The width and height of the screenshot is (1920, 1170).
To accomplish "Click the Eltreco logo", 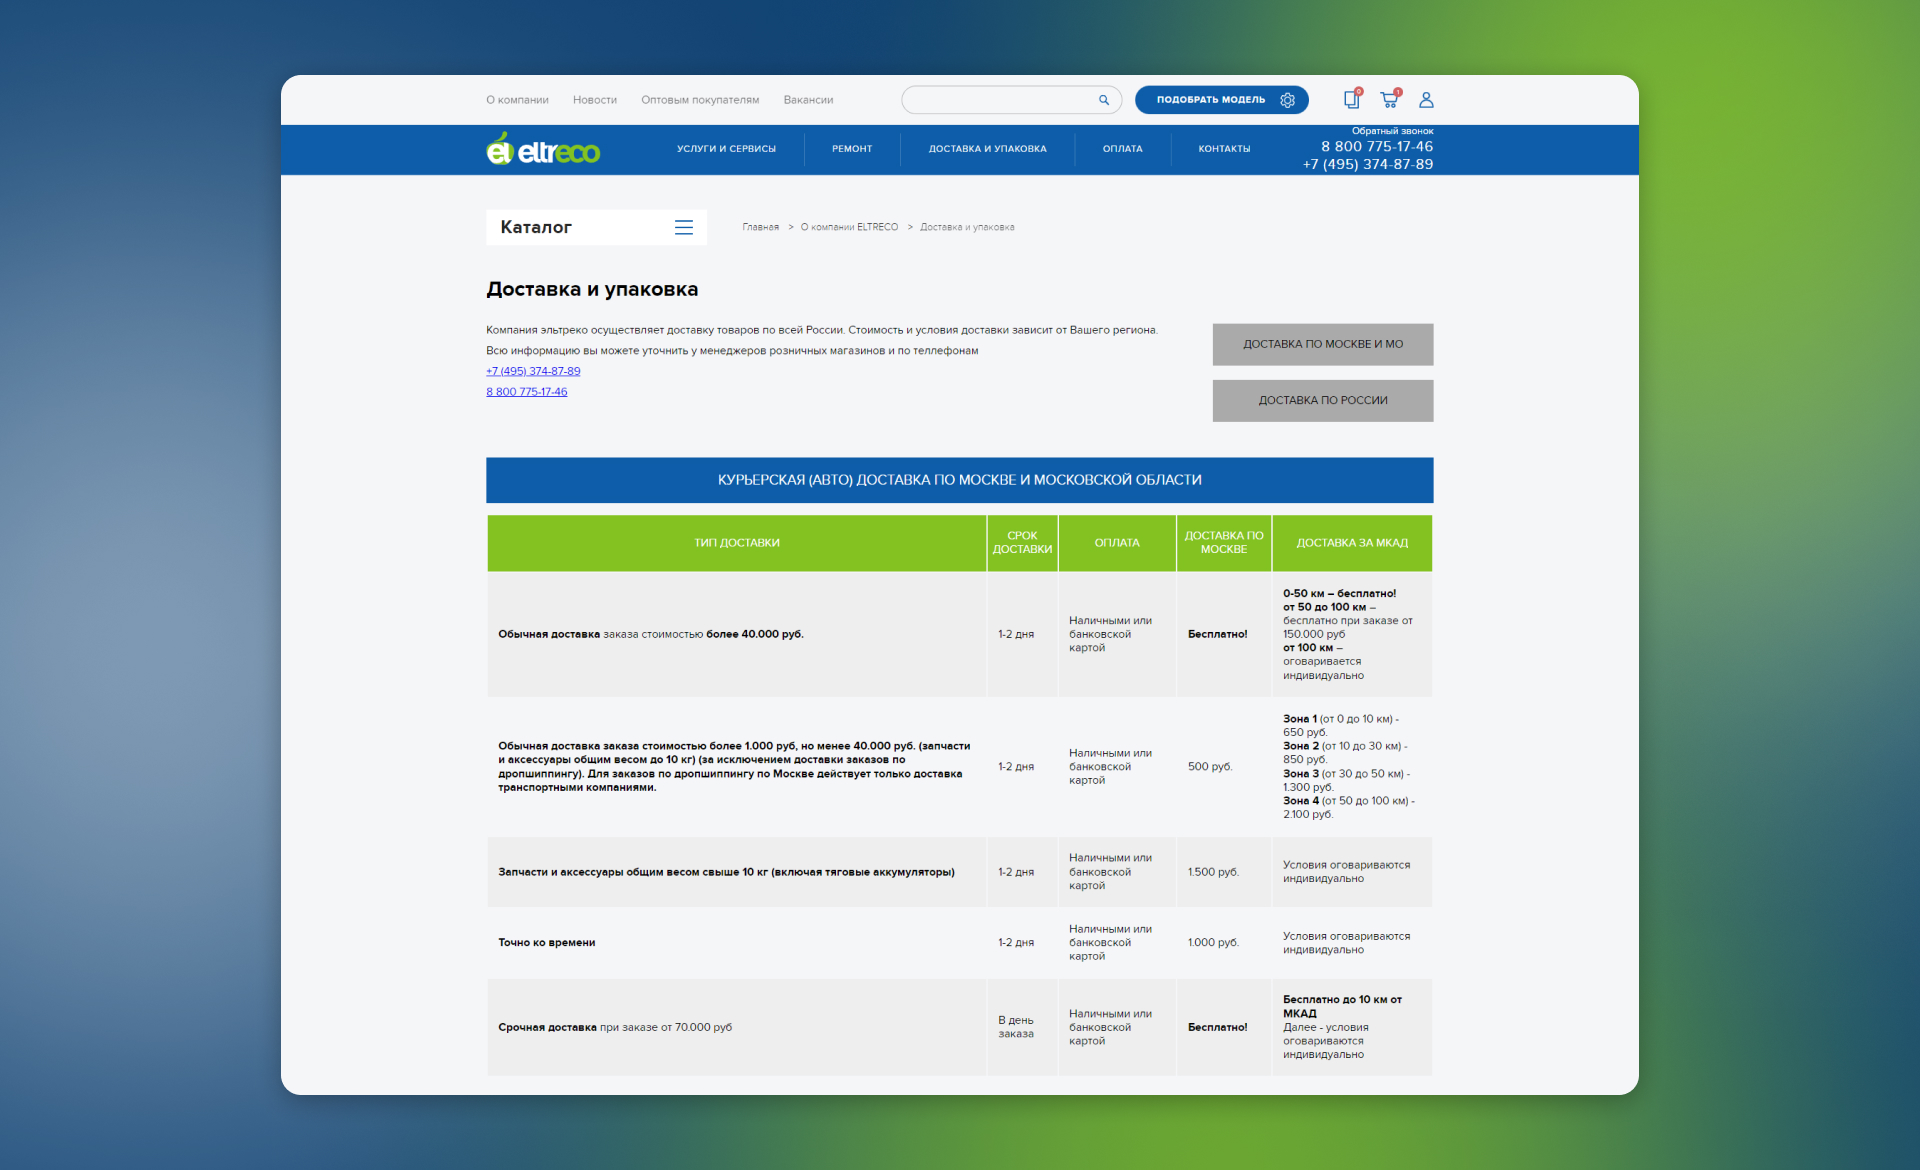I will 543,150.
